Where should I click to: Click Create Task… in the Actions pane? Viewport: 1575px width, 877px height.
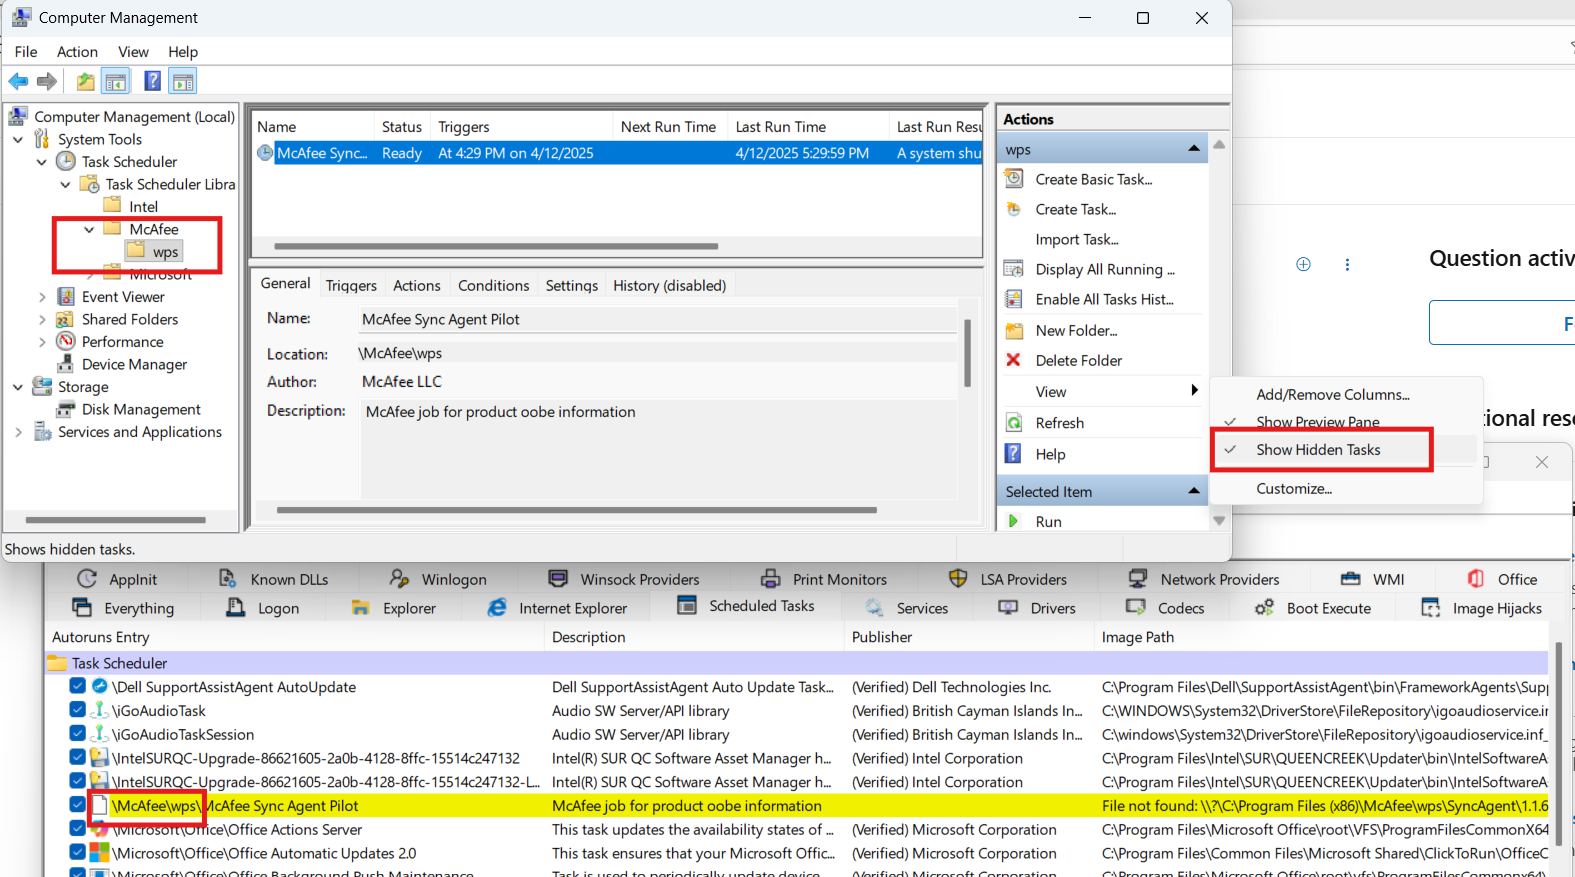coord(1076,209)
